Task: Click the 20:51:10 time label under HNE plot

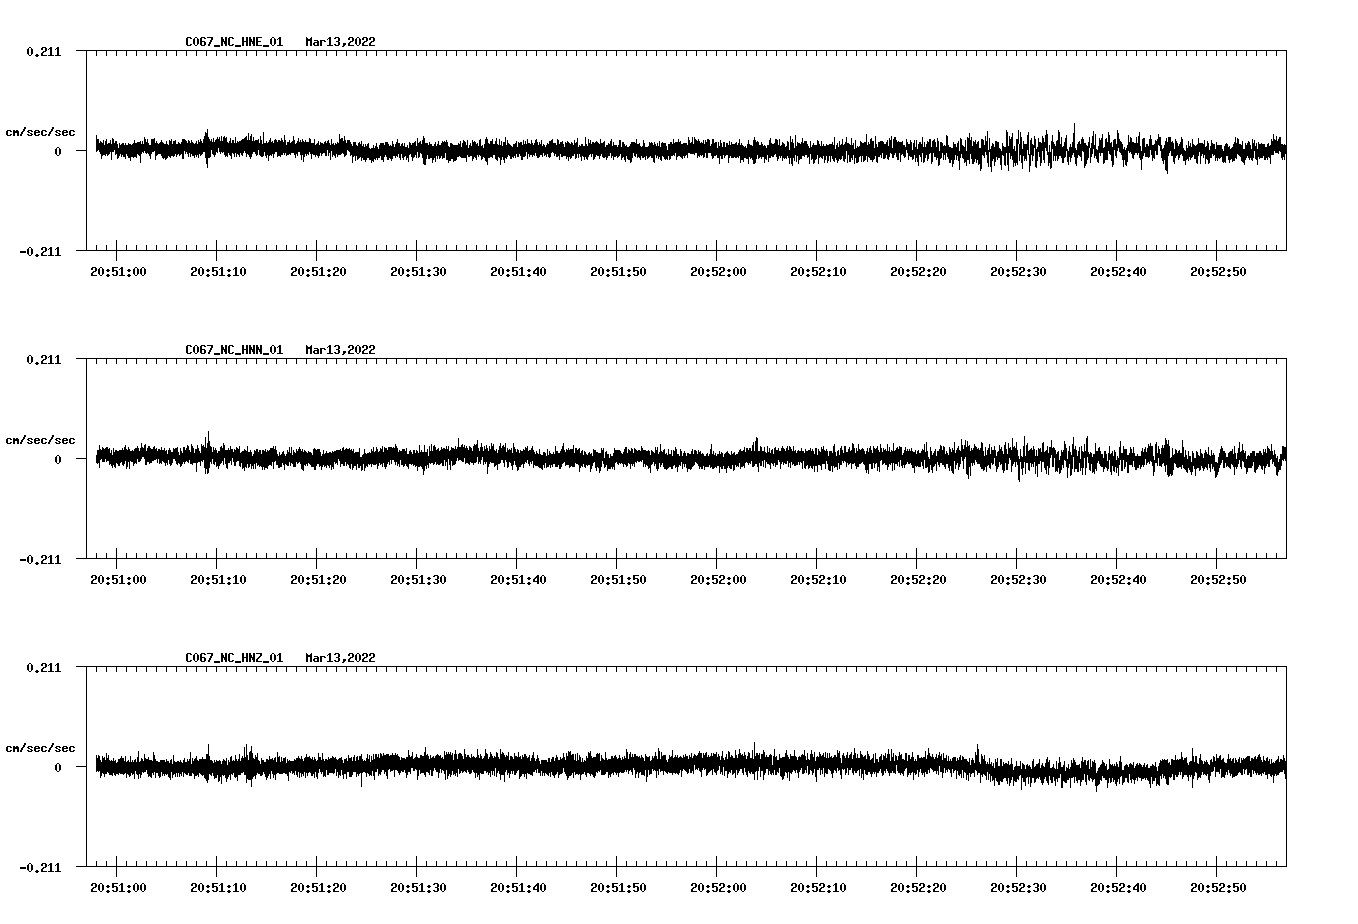Action: click(218, 272)
